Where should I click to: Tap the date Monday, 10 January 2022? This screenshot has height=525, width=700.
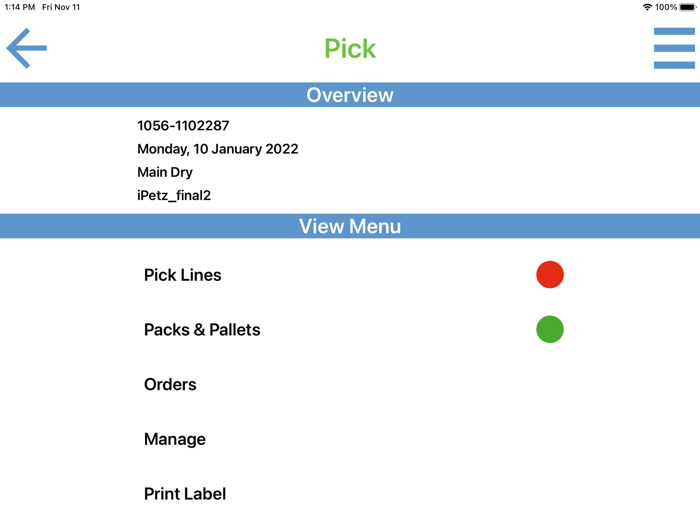[218, 149]
